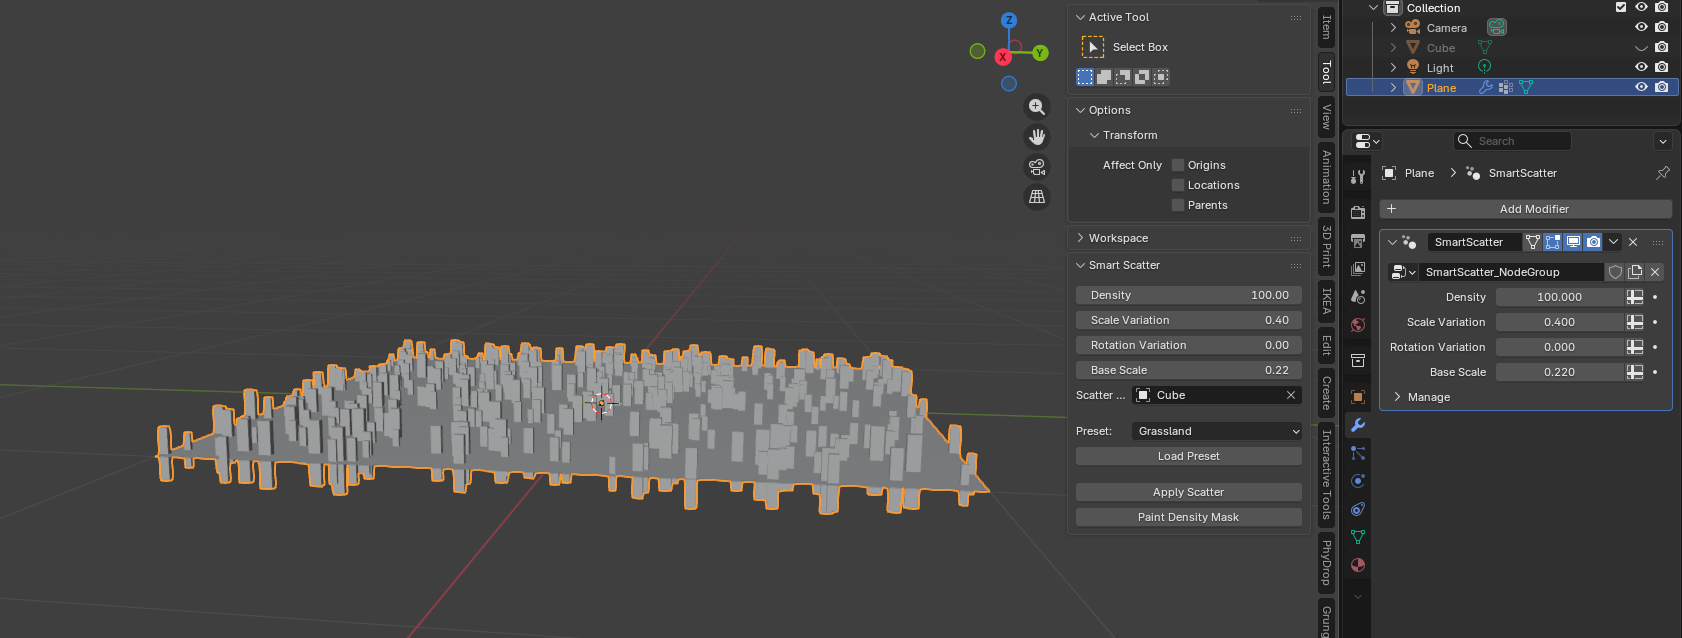The image size is (1682, 638).
Task: Expand the Camera item in outliner
Action: pyautogui.click(x=1393, y=28)
